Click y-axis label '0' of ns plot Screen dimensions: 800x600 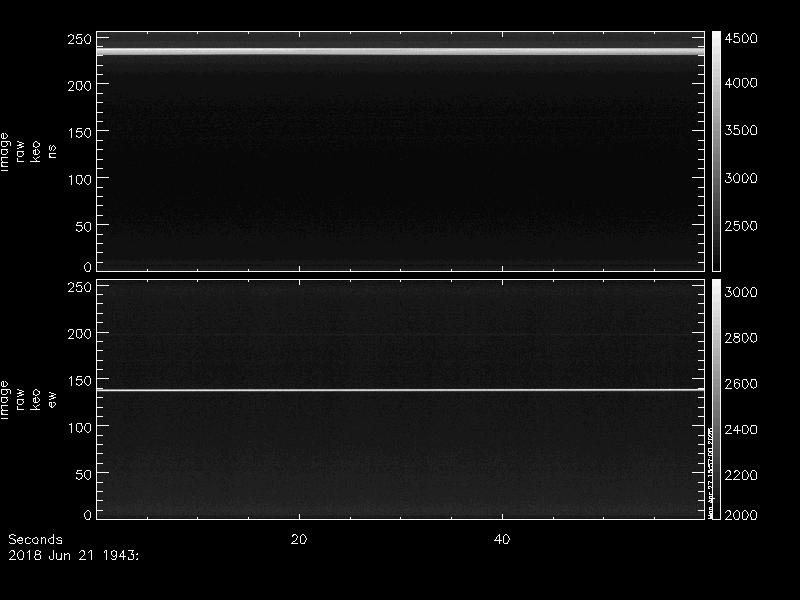click(88, 266)
